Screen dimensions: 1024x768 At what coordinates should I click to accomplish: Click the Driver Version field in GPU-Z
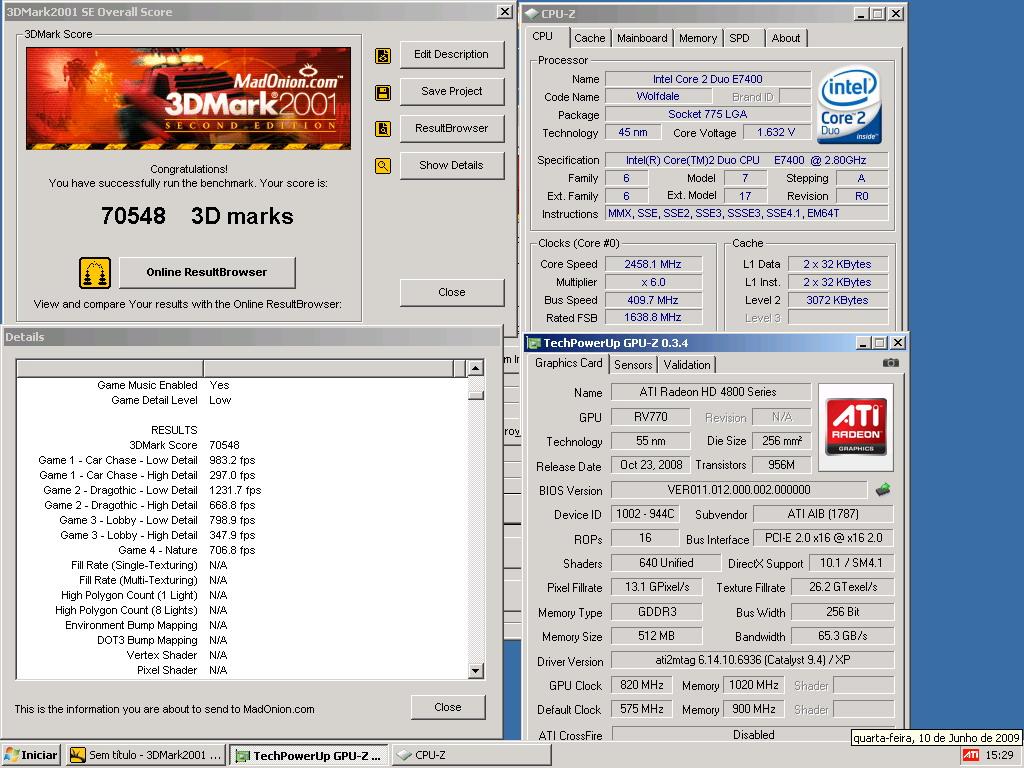[752, 660]
